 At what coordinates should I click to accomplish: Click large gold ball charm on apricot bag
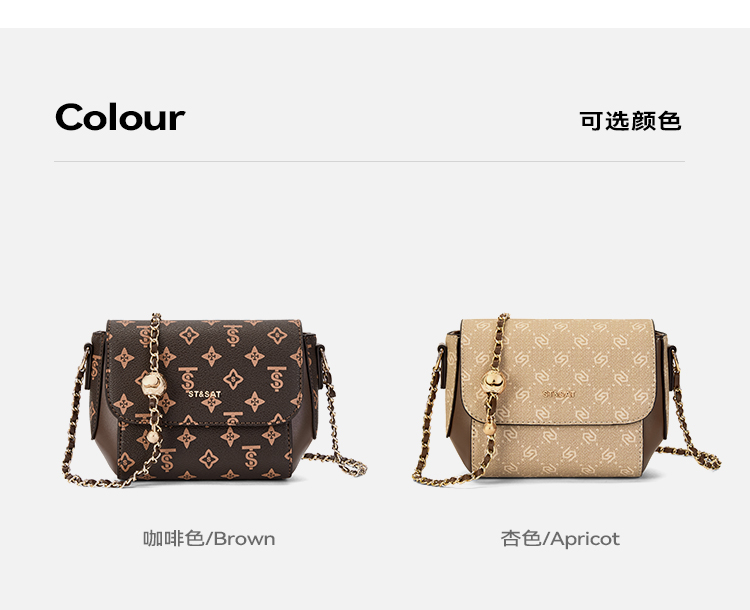coord(494,382)
